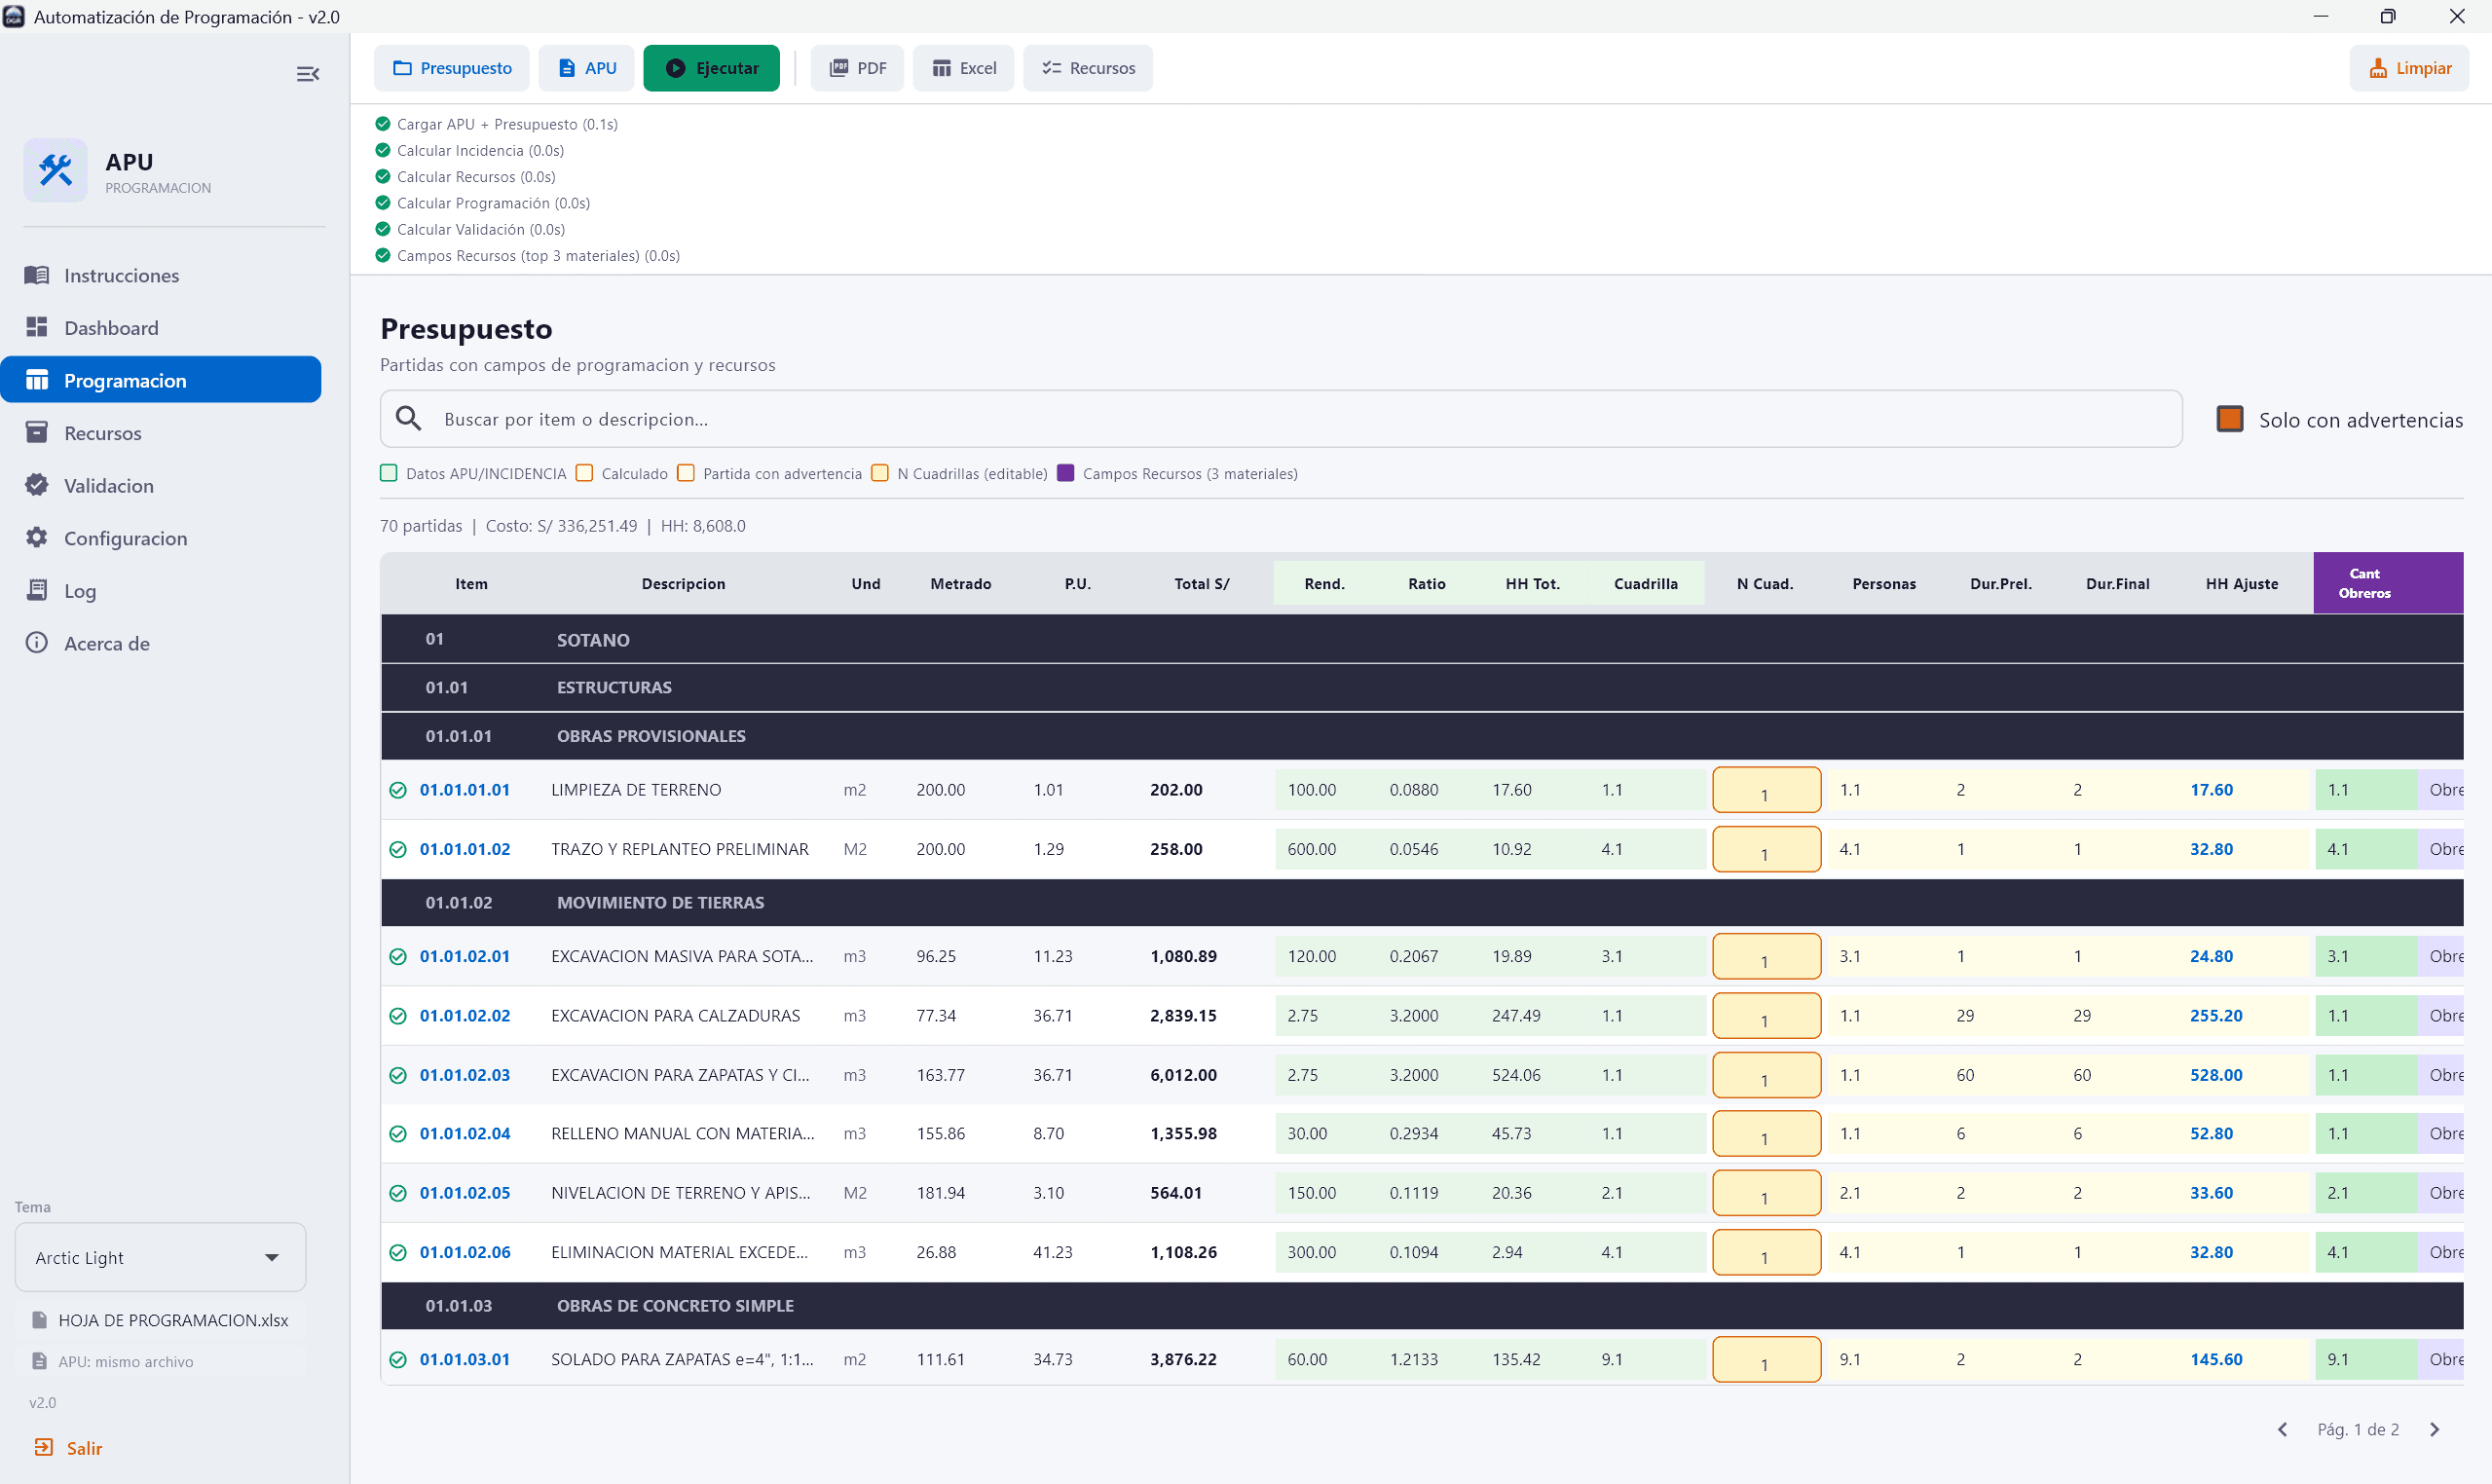Open the Arctic Light theme dropdown
Screen dimensions: 2492x1484
point(160,1257)
